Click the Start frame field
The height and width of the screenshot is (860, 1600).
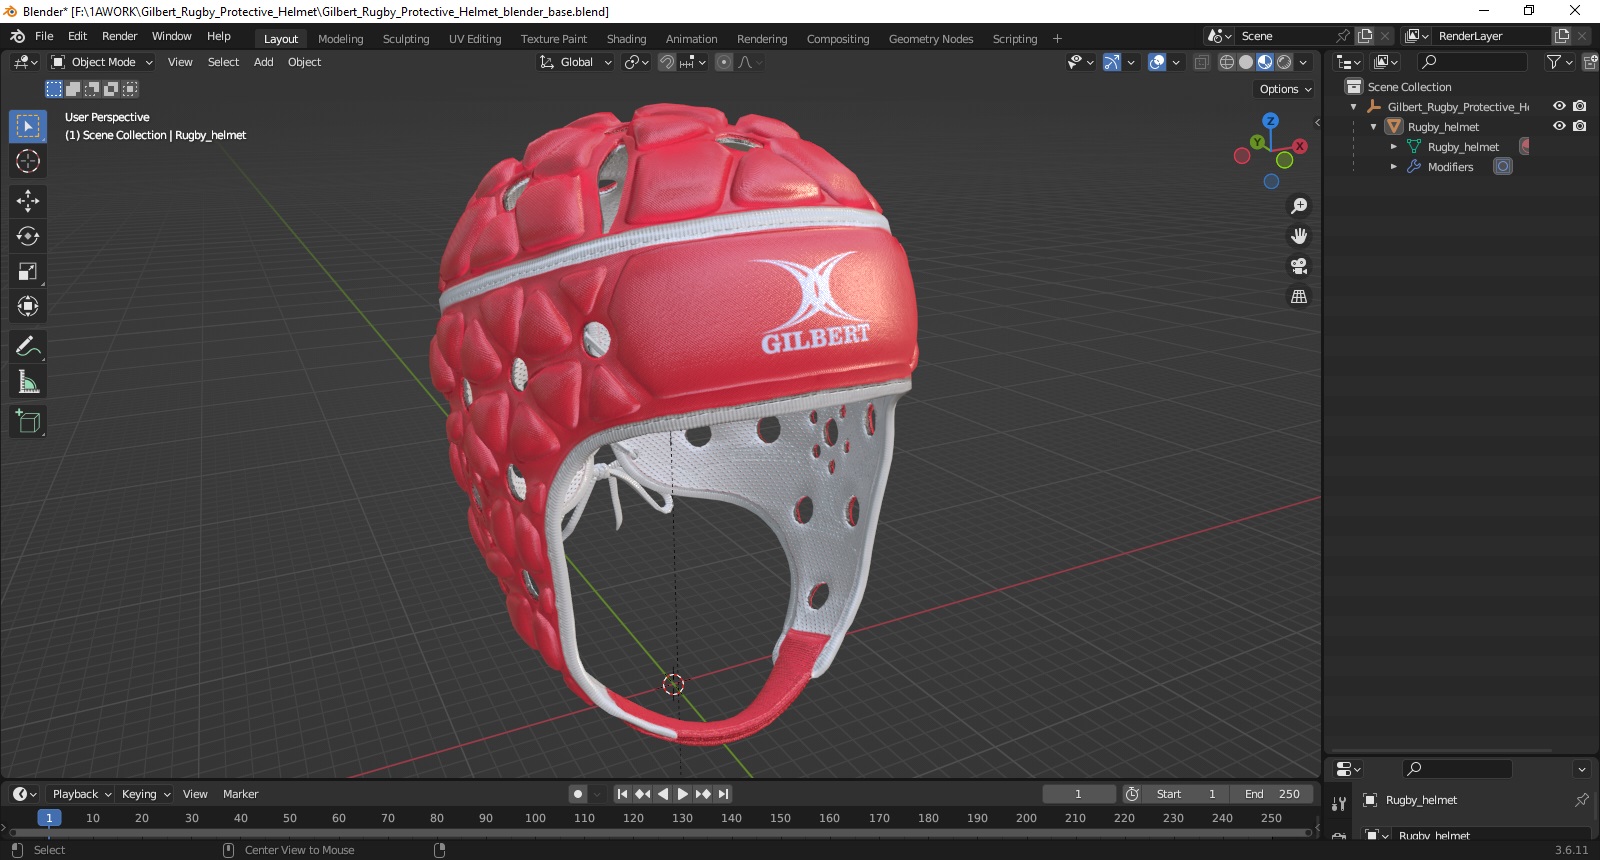coord(1186,794)
